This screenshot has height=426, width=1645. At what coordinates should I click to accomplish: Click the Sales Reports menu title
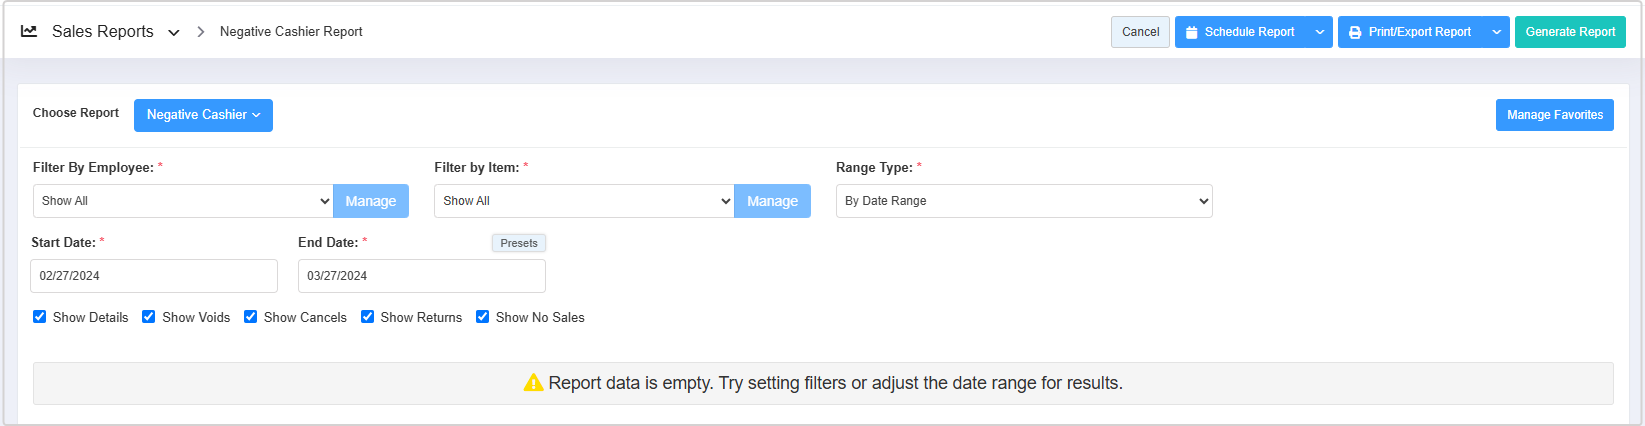103,32
